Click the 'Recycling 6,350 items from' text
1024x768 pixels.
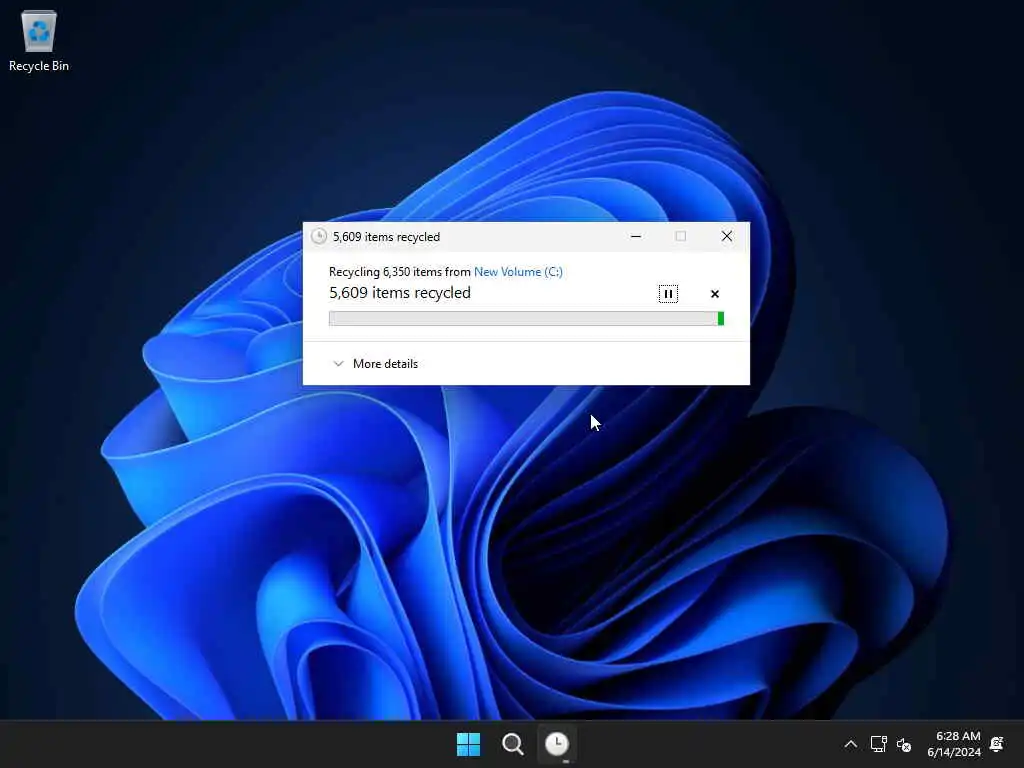[400, 272]
